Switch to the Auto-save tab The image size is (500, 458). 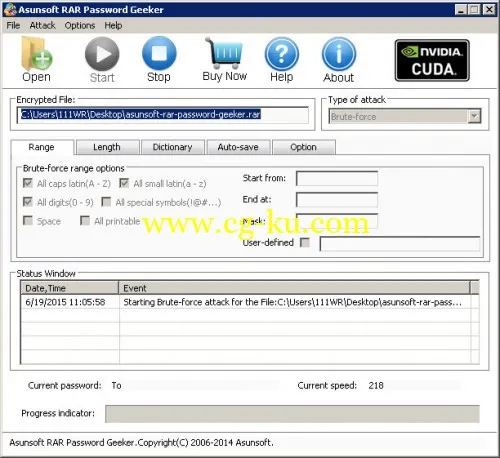pyautogui.click(x=238, y=147)
